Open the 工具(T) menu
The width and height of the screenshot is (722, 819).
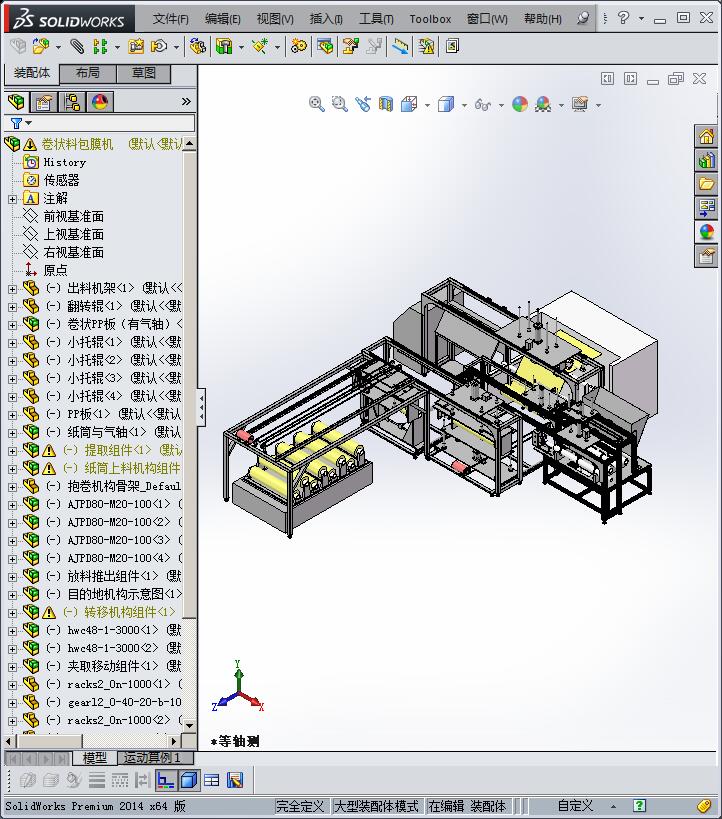[376, 19]
